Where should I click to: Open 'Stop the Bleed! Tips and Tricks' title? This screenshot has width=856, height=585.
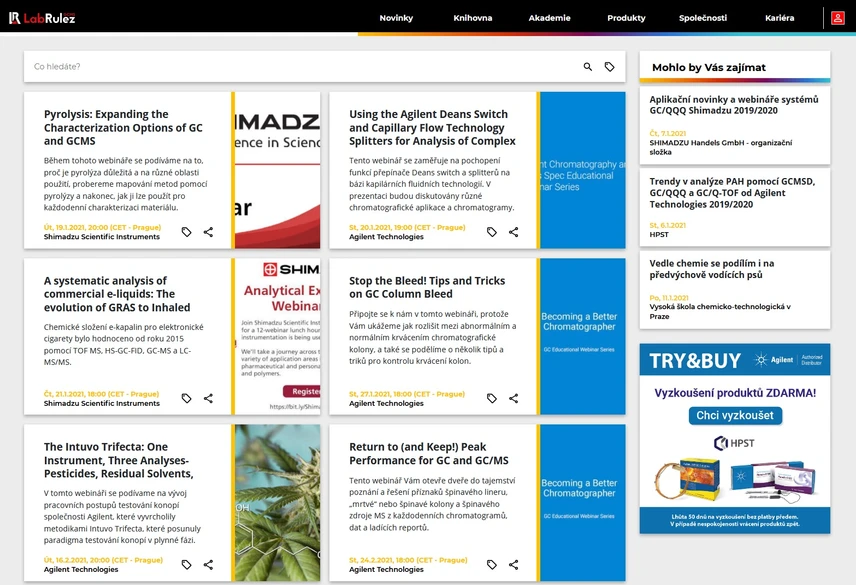(427, 287)
